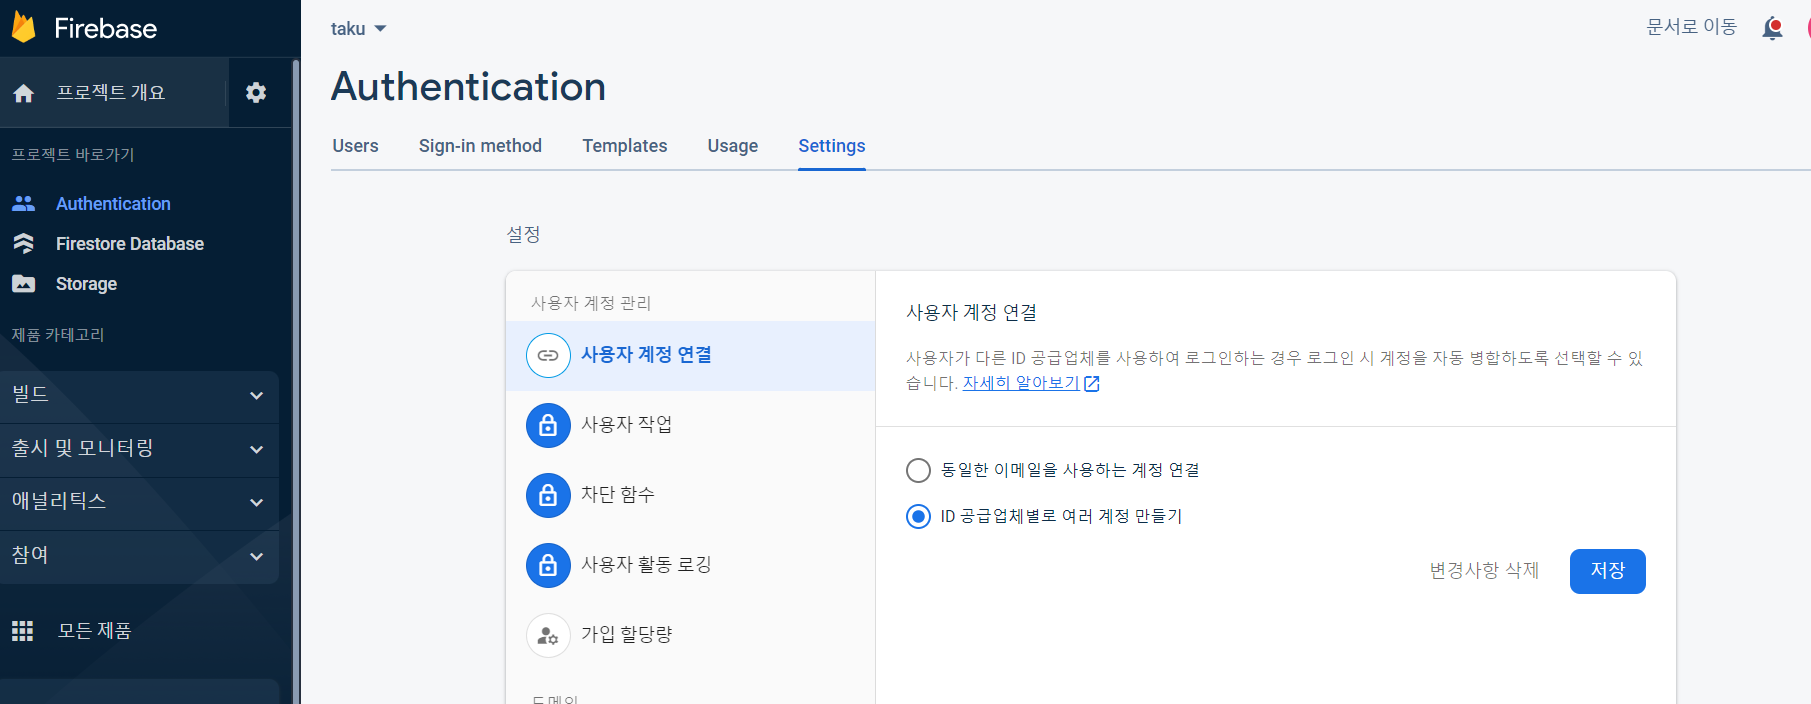Open the taku project dropdown
1811x704 pixels.
[359, 29]
